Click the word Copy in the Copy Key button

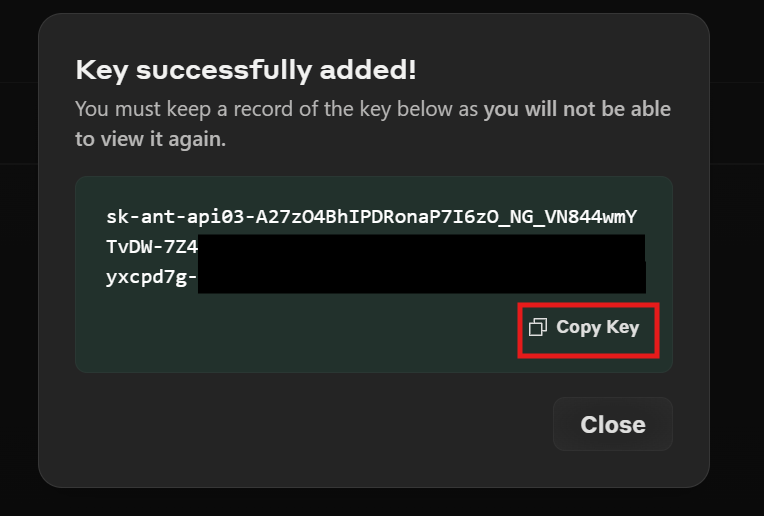(578, 327)
